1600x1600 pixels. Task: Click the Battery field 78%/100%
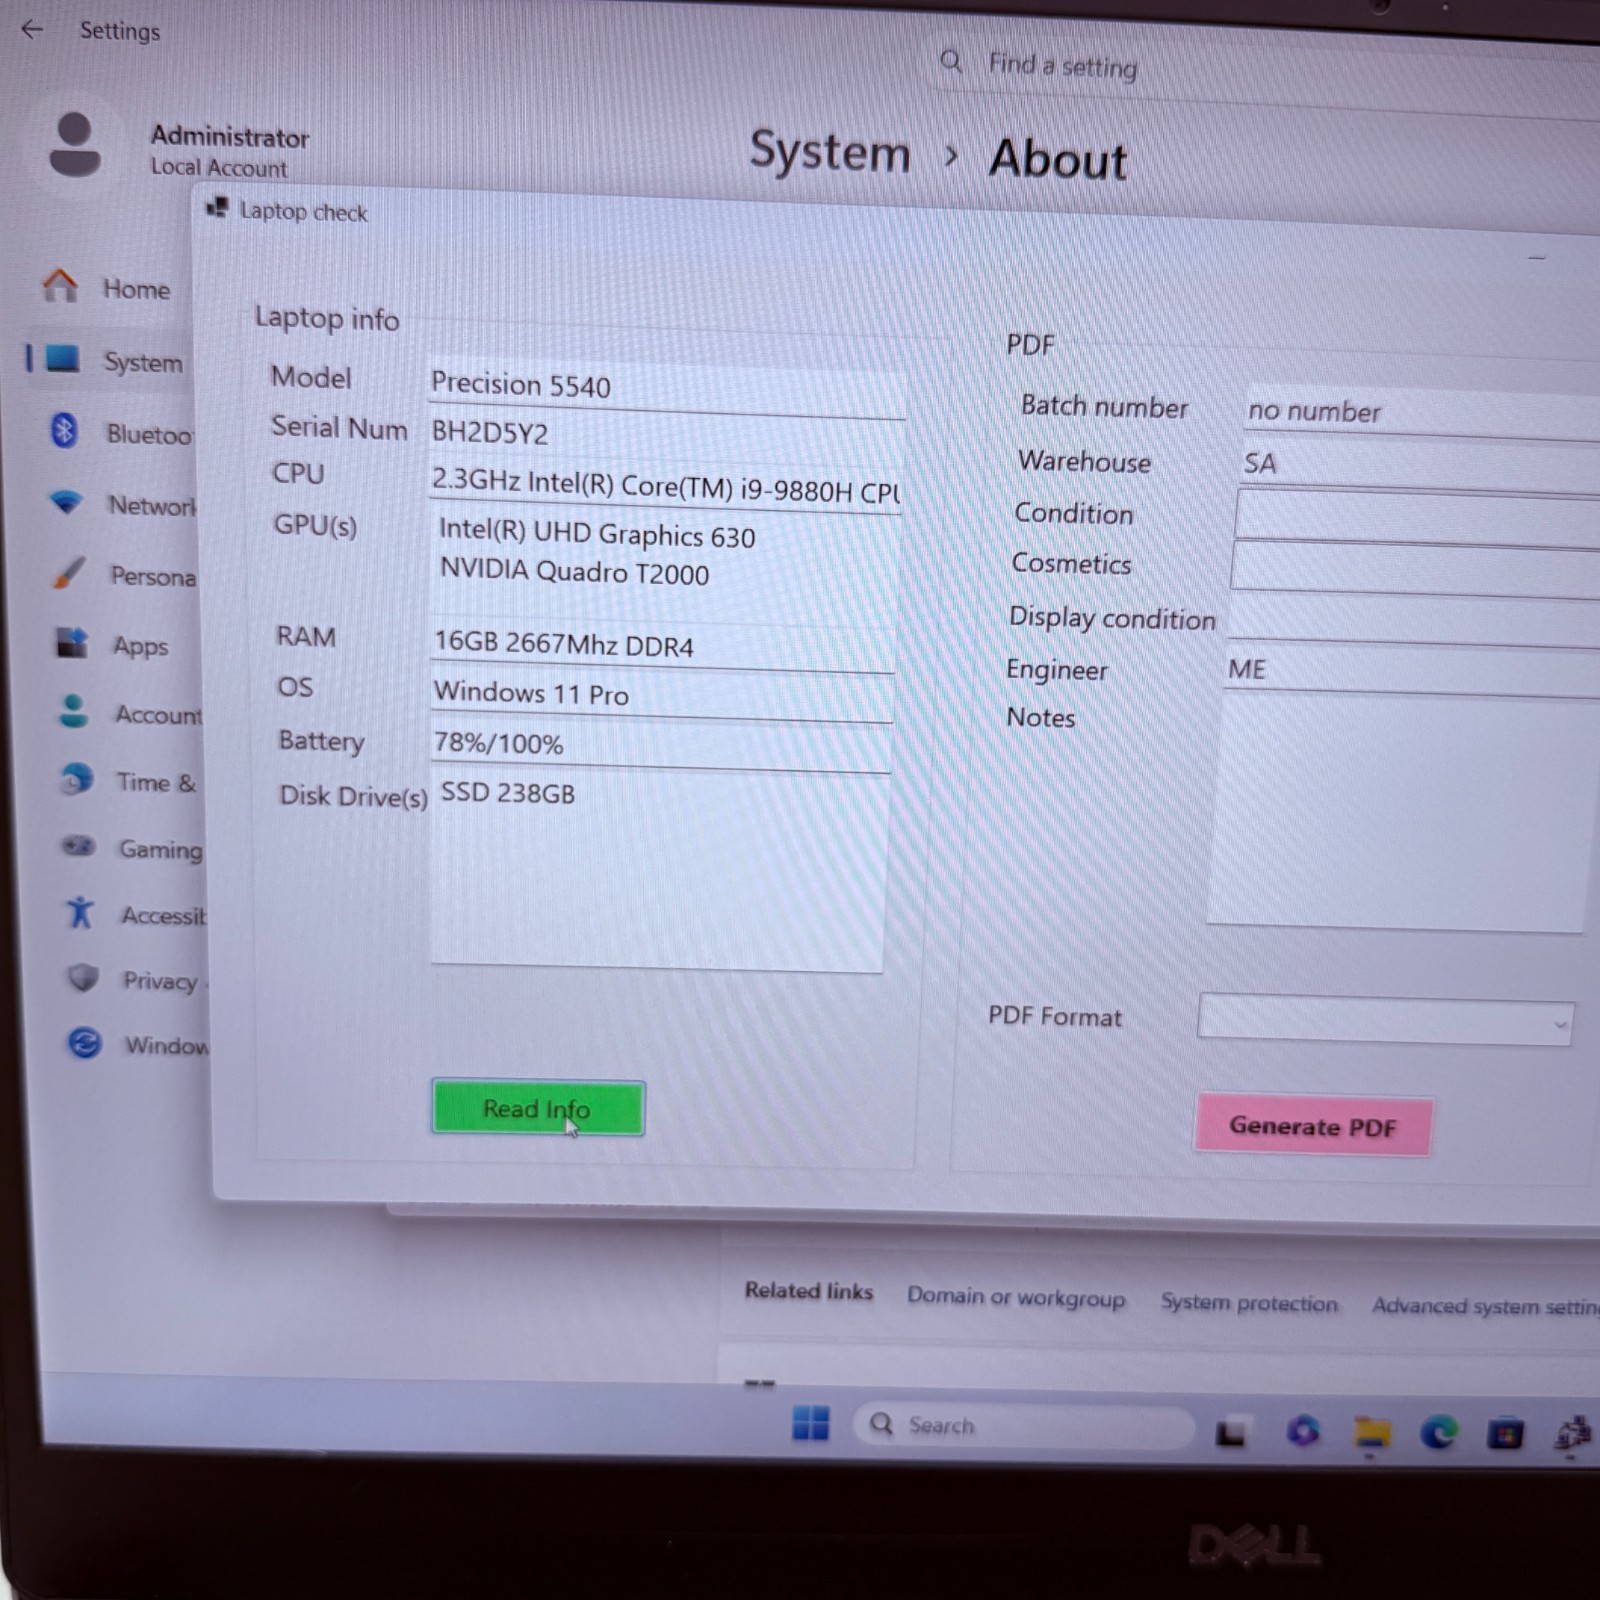[660, 746]
